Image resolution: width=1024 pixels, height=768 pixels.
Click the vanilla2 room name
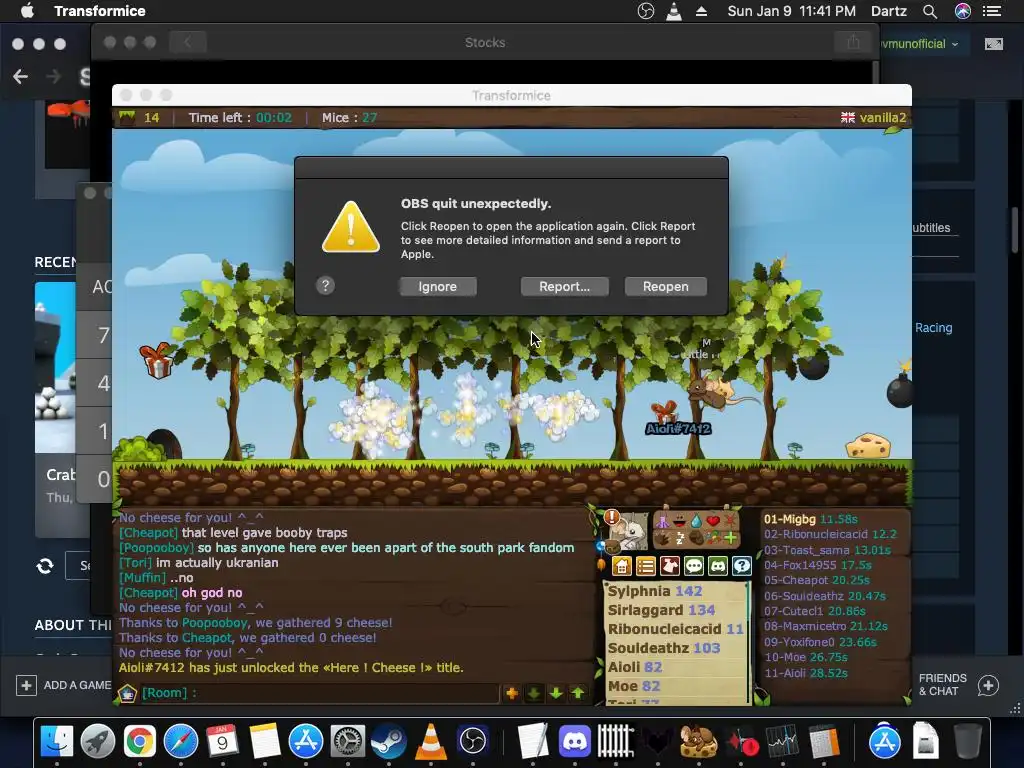pyautogui.click(x=882, y=118)
